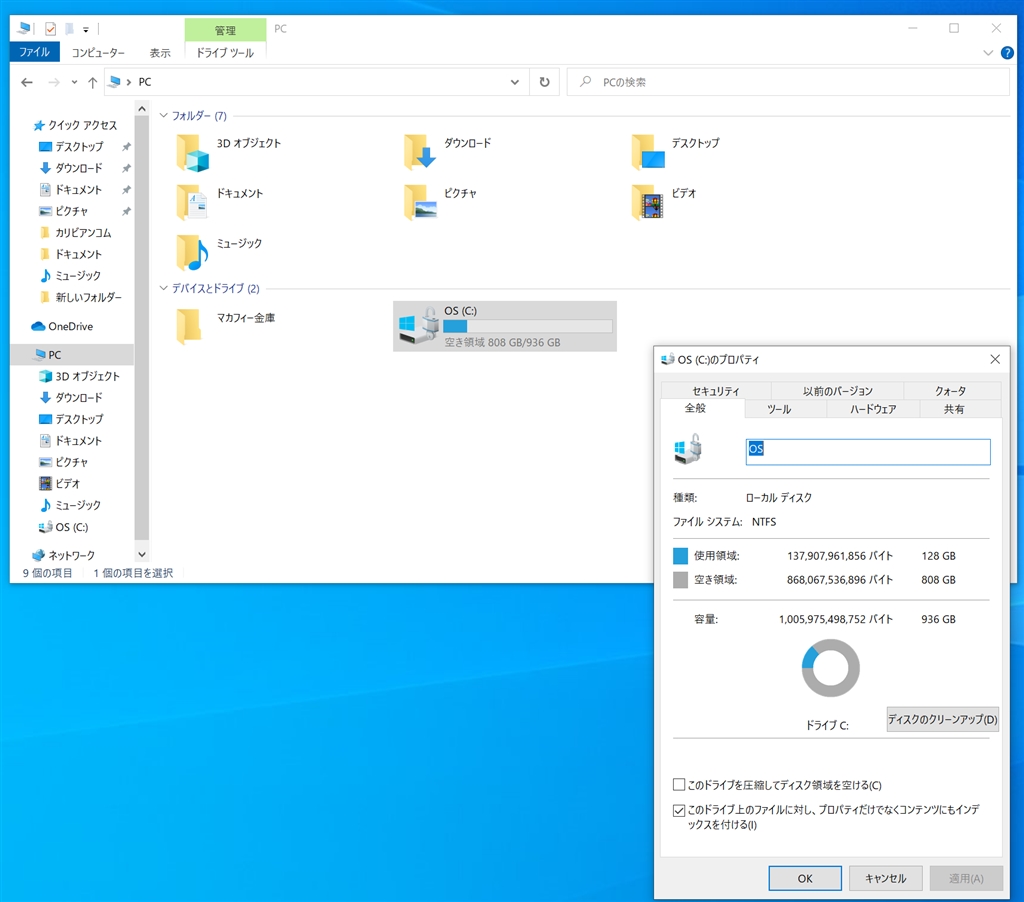Open OneDrive in the navigation pane

pyautogui.click(x=63, y=326)
